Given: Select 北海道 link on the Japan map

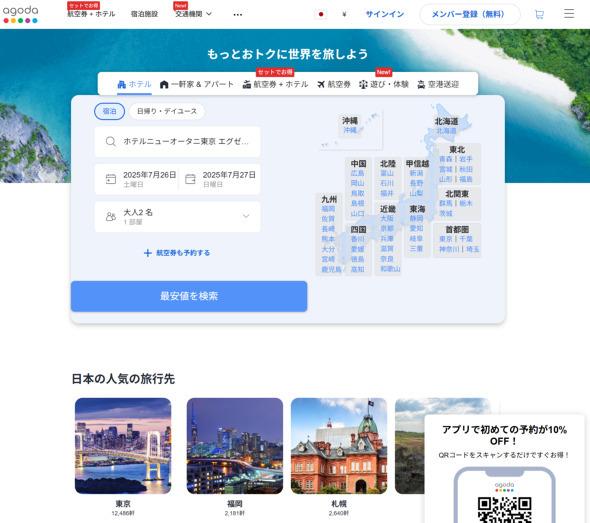Looking at the screenshot, I should (x=446, y=131).
